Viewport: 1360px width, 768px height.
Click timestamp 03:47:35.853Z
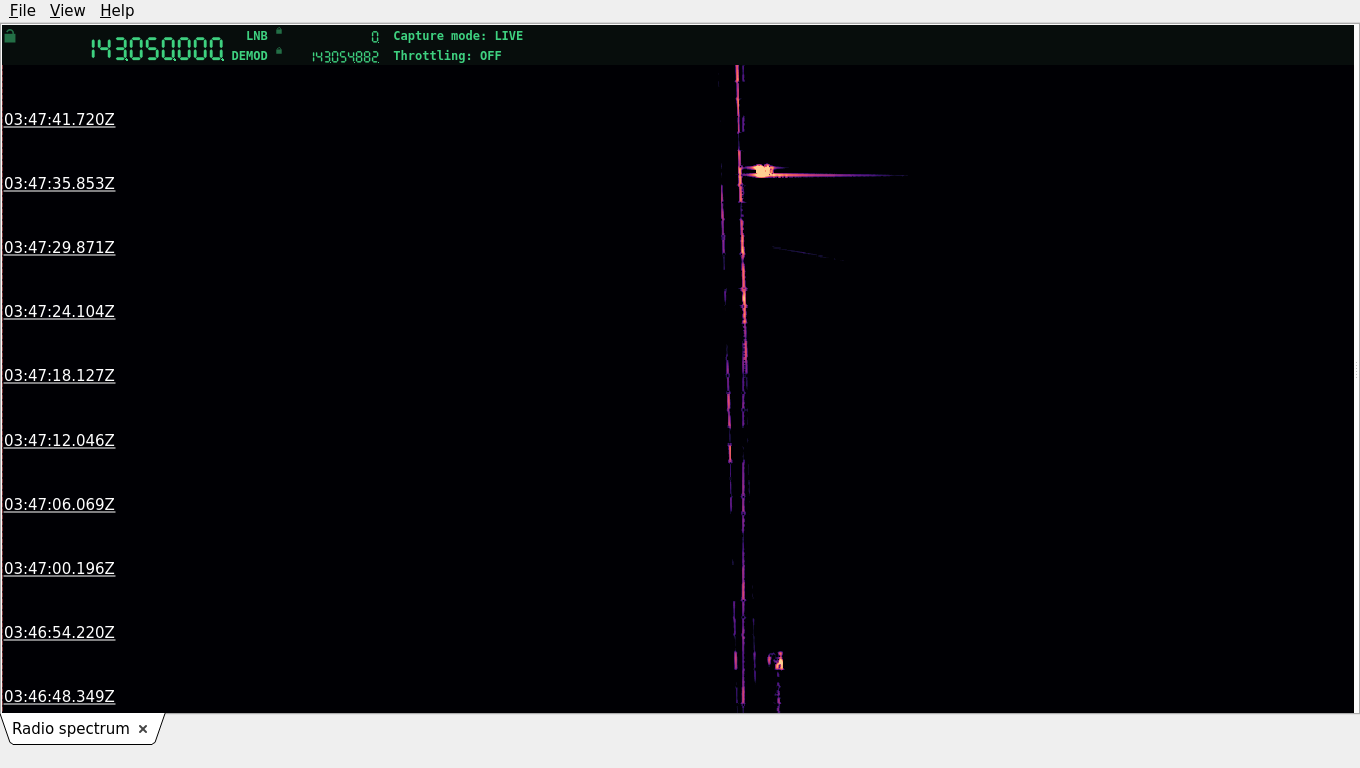tap(59, 183)
